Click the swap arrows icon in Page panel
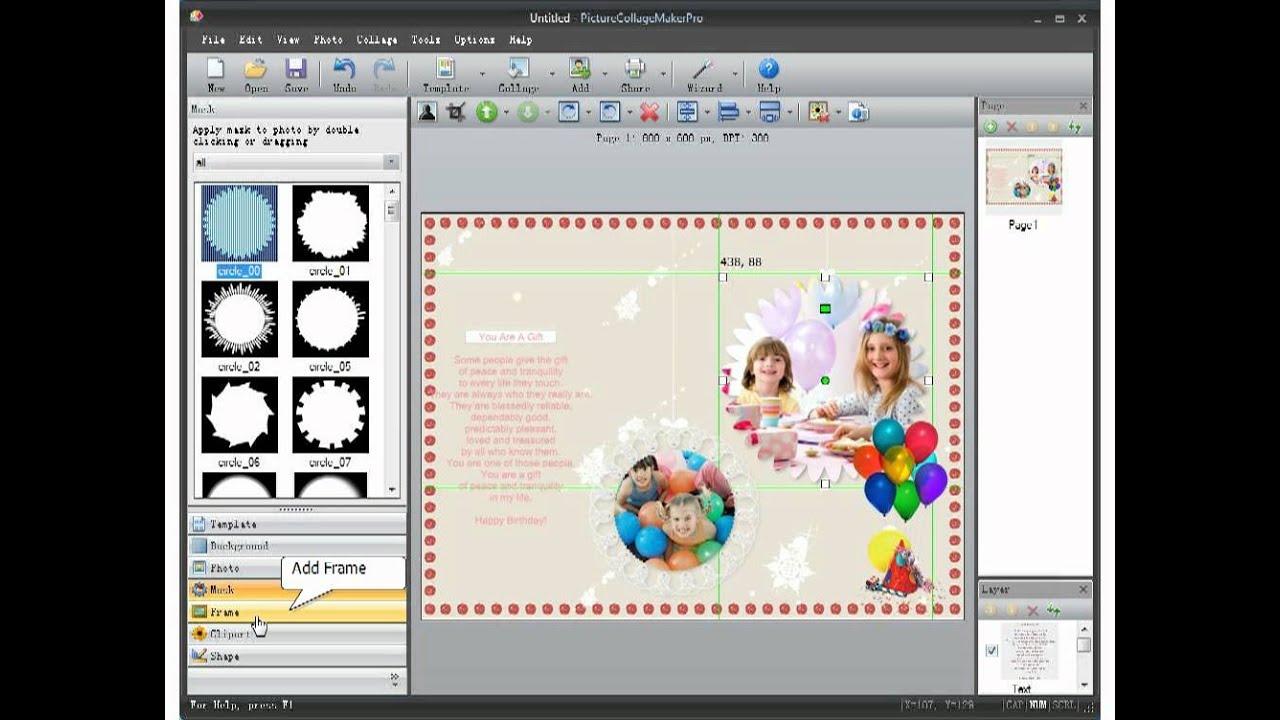The width and height of the screenshot is (1280, 720). 1075,127
